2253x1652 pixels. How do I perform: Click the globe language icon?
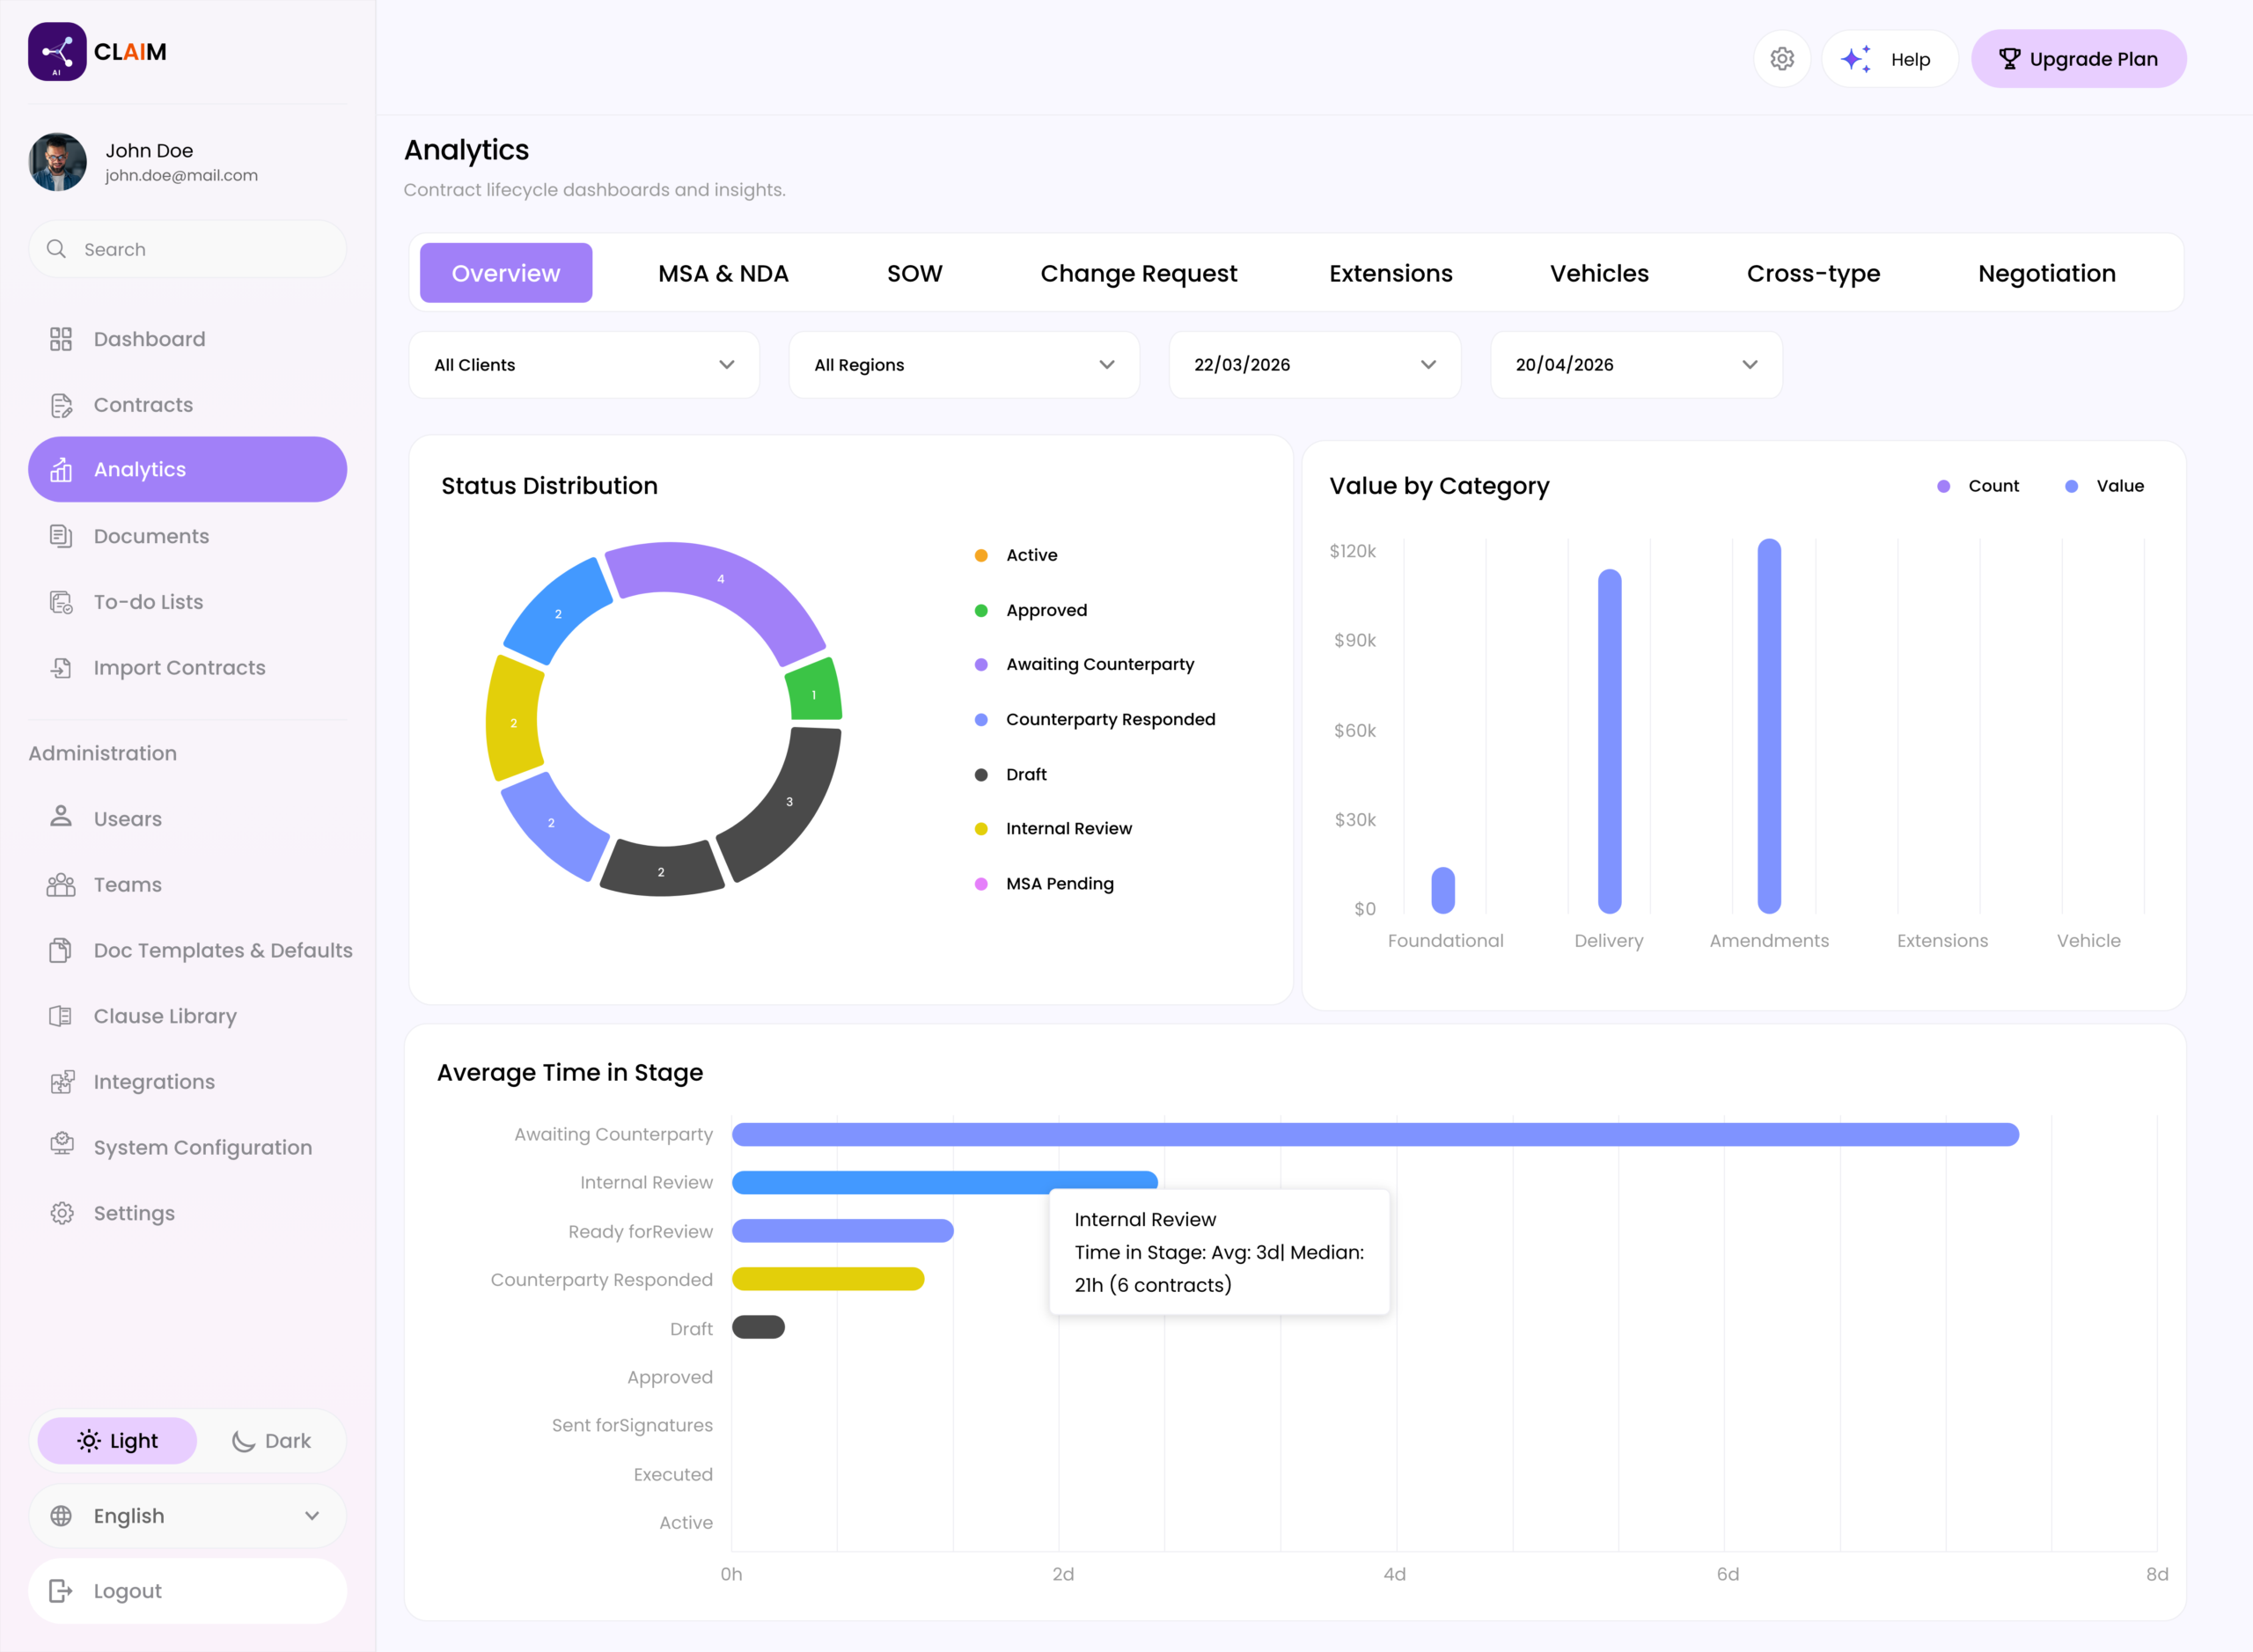(x=61, y=1516)
